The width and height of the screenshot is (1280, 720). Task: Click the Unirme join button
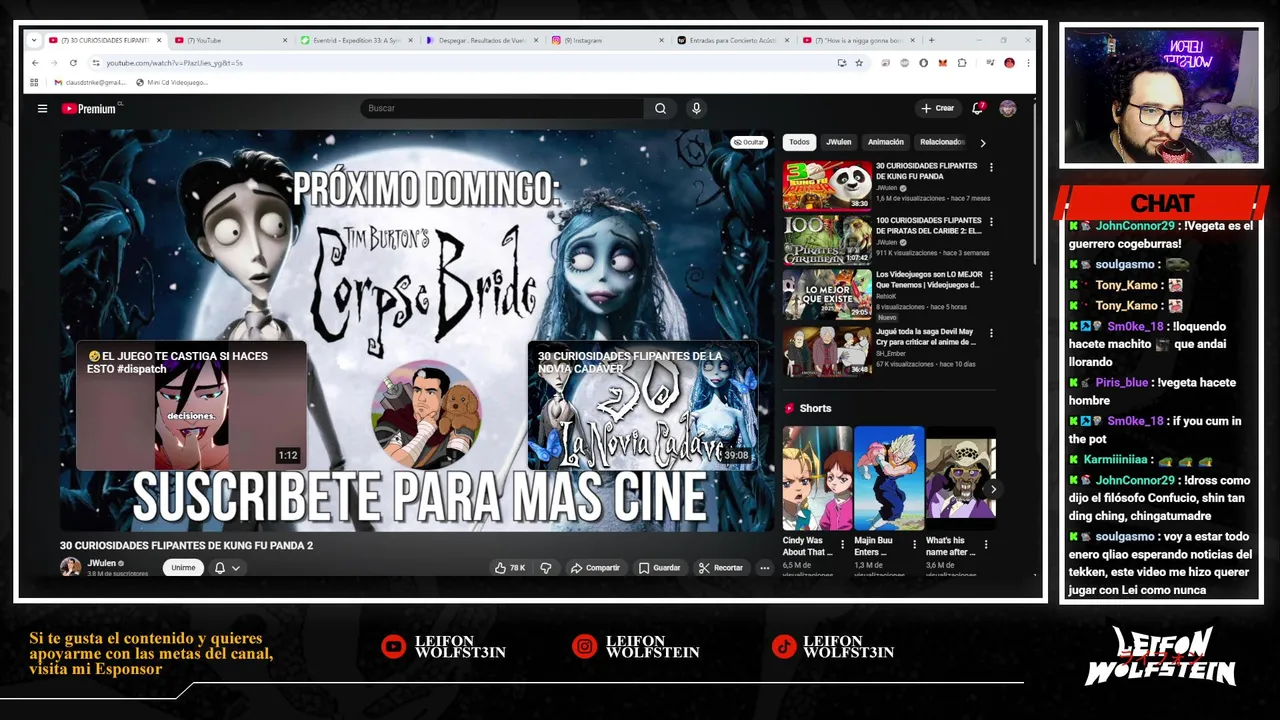(x=183, y=568)
